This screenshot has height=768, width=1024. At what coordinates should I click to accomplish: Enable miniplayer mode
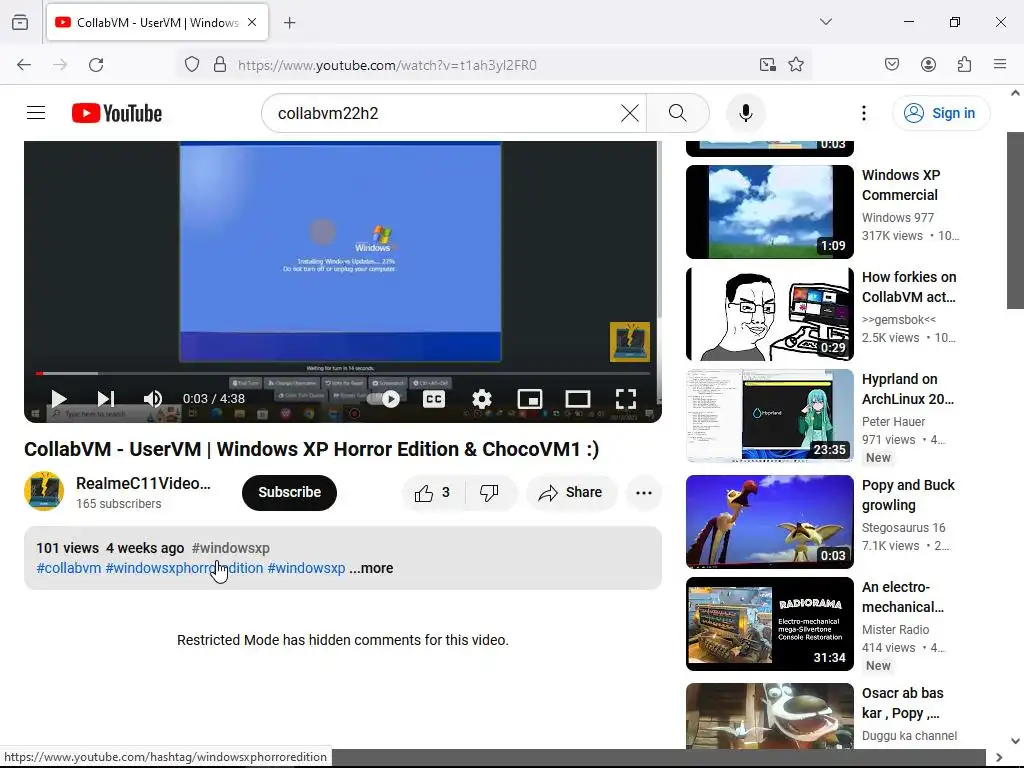click(x=530, y=398)
